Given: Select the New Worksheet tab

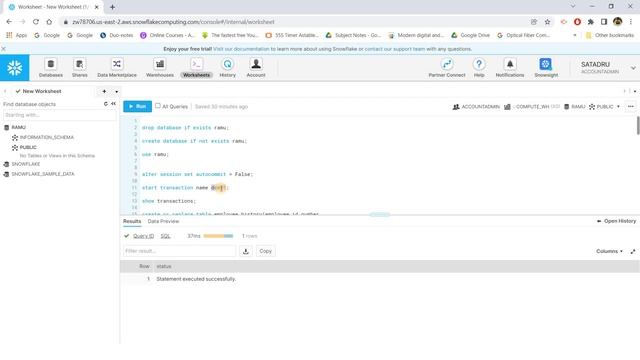Looking at the screenshot, I should [x=38, y=91].
